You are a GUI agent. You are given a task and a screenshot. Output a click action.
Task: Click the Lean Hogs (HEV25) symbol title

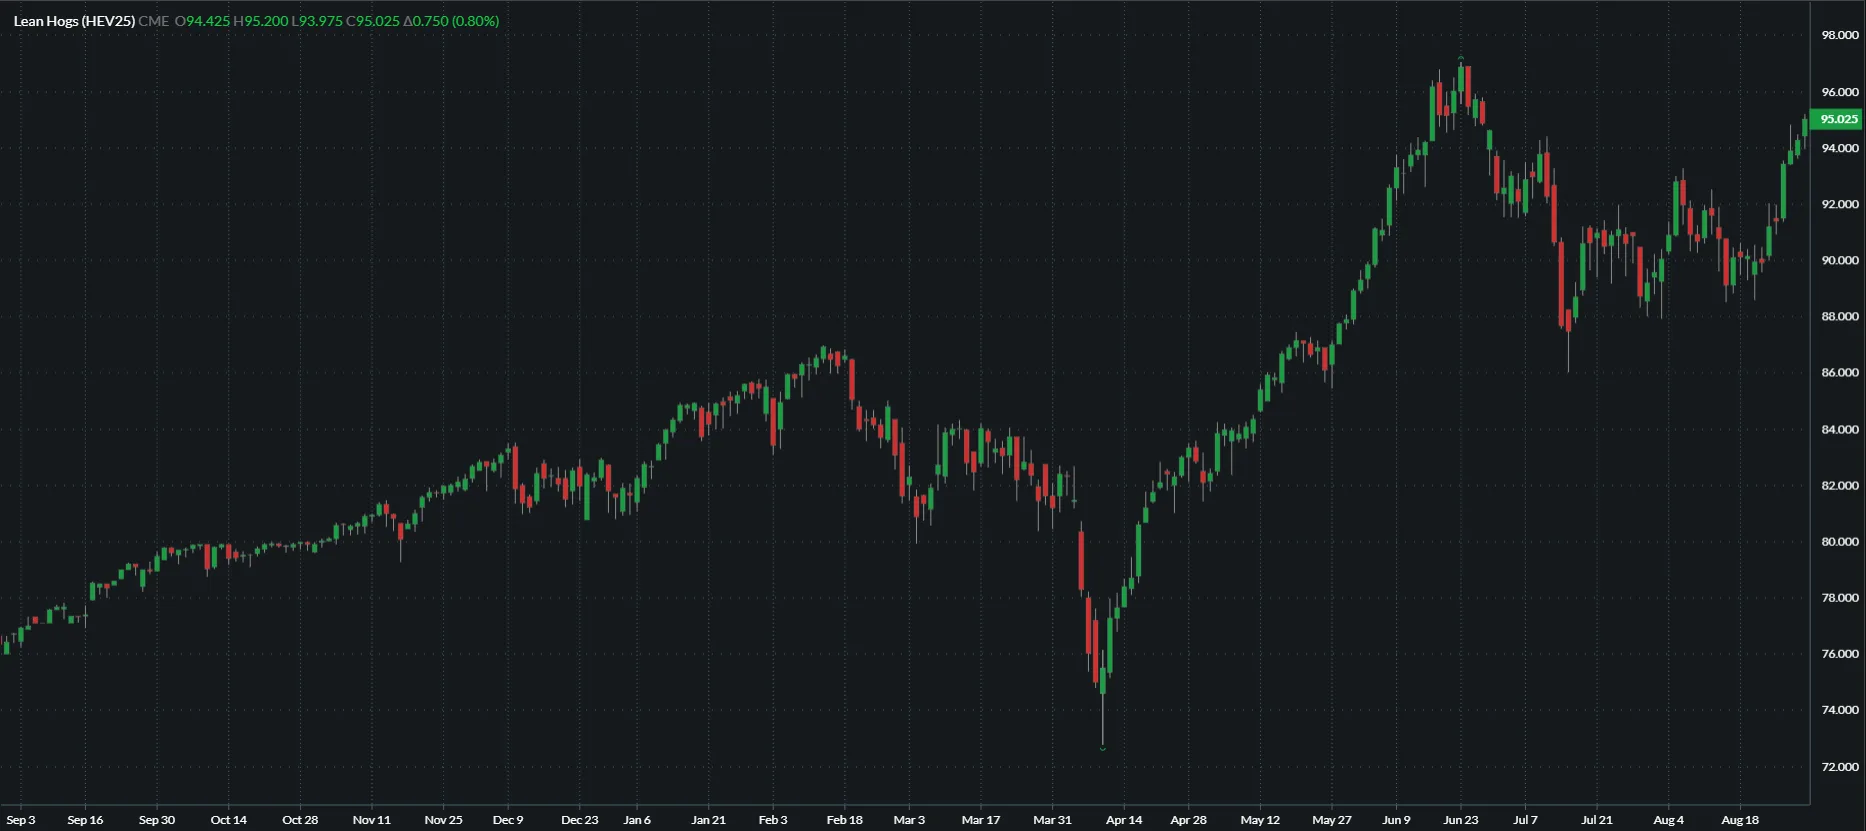tap(74, 21)
